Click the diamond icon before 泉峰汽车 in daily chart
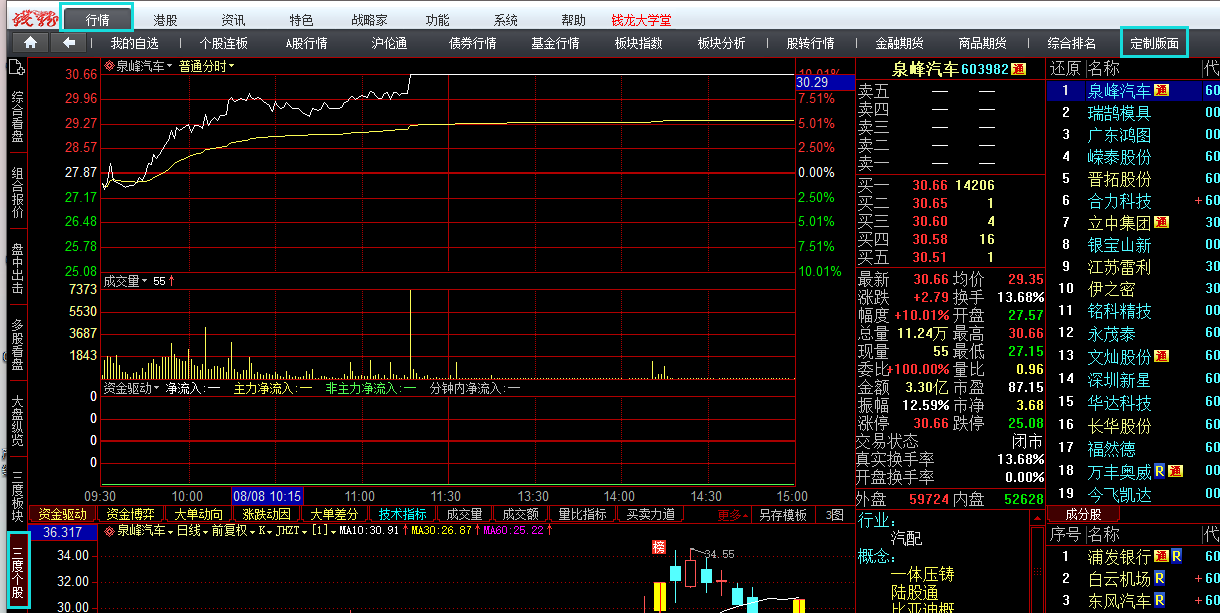 coord(109,530)
